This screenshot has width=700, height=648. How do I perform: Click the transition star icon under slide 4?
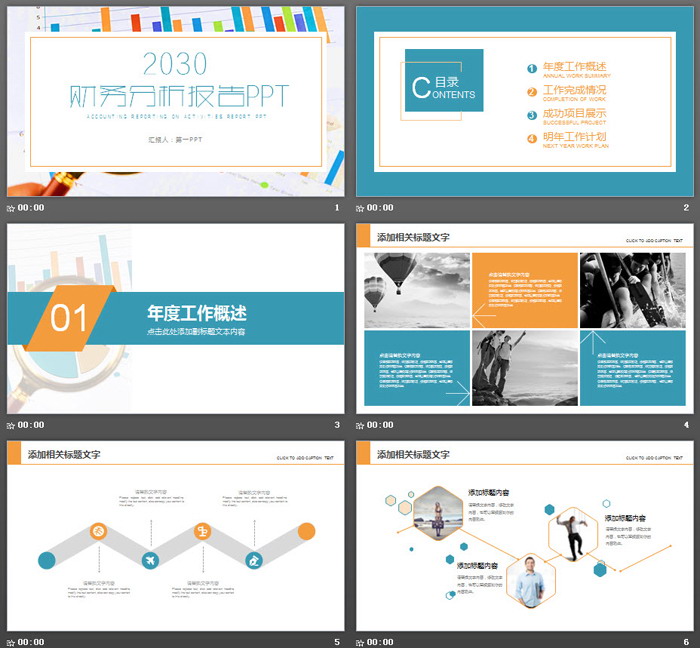pos(361,425)
